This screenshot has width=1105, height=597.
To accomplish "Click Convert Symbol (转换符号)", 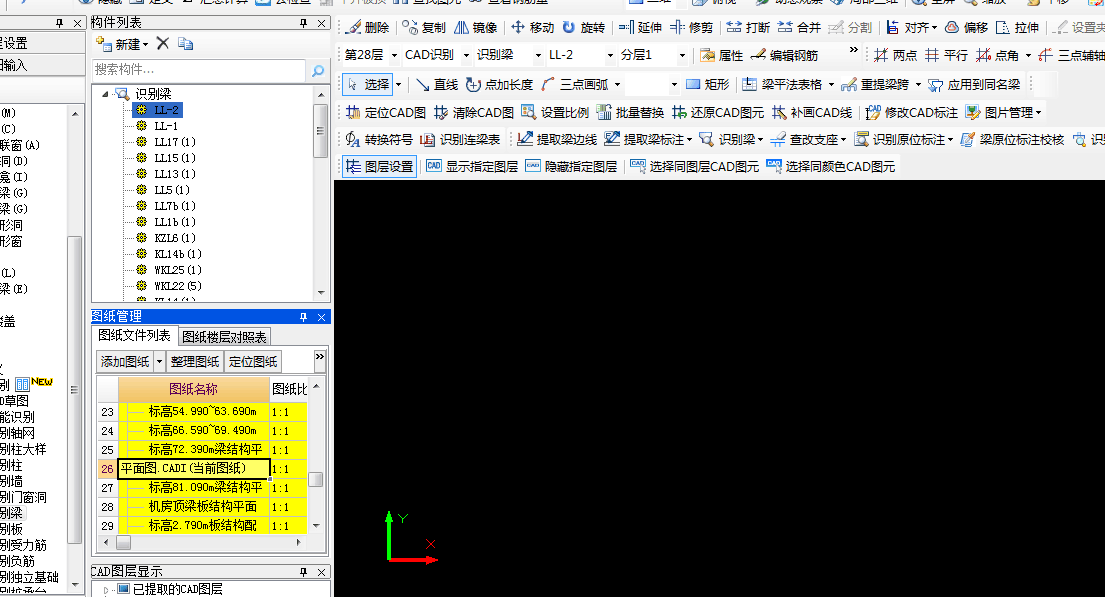I will (x=379, y=140).
